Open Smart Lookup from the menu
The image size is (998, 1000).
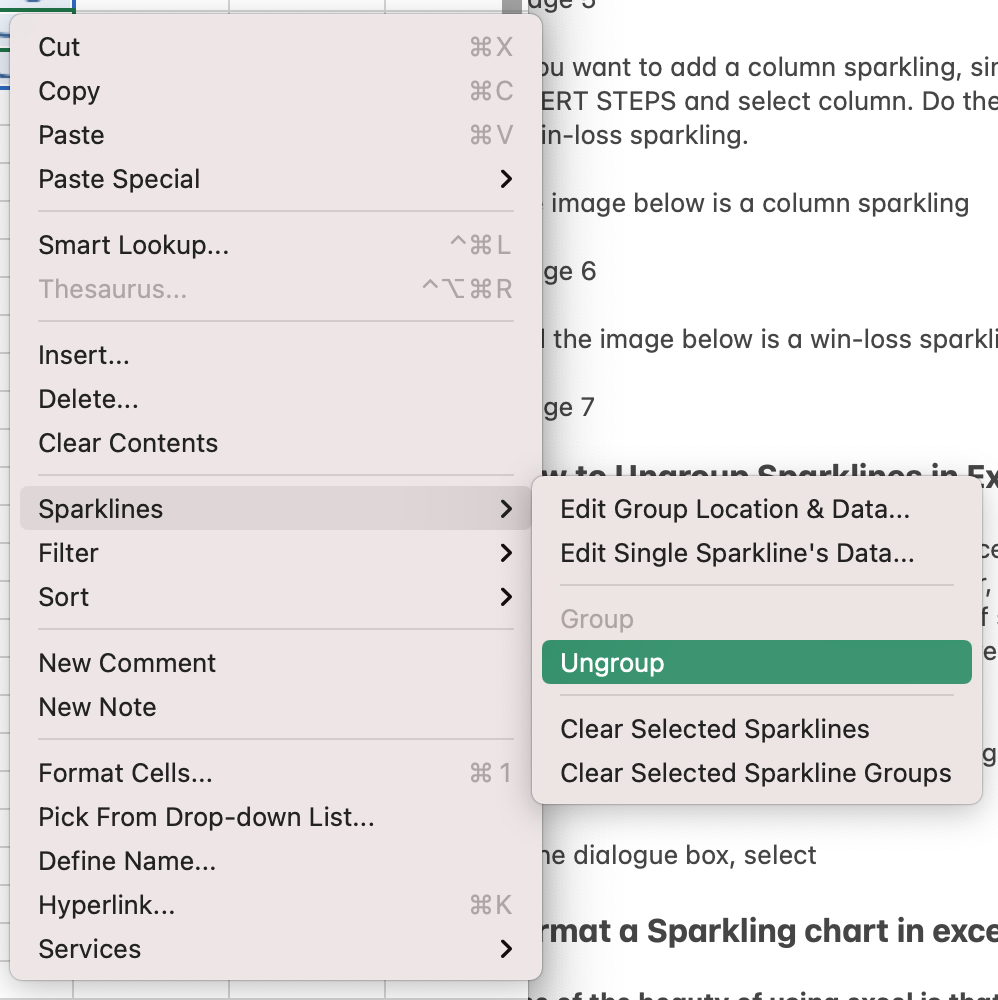tap(133, 245)
